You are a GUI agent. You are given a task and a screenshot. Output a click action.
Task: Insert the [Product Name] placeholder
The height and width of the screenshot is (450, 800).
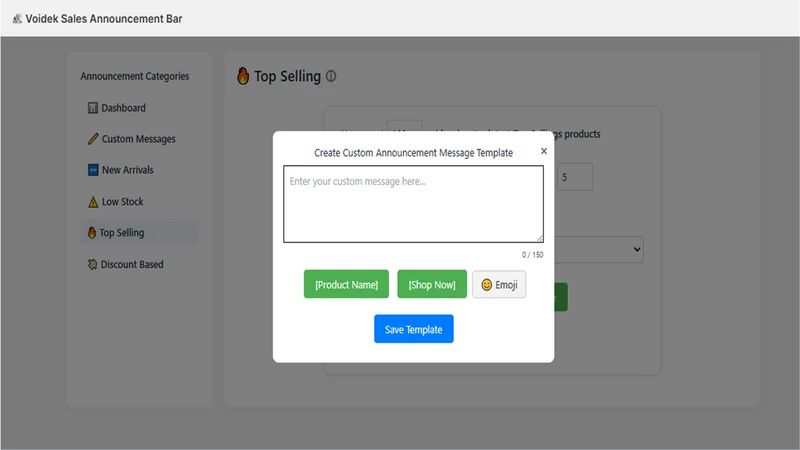click(x=346, y=284)
